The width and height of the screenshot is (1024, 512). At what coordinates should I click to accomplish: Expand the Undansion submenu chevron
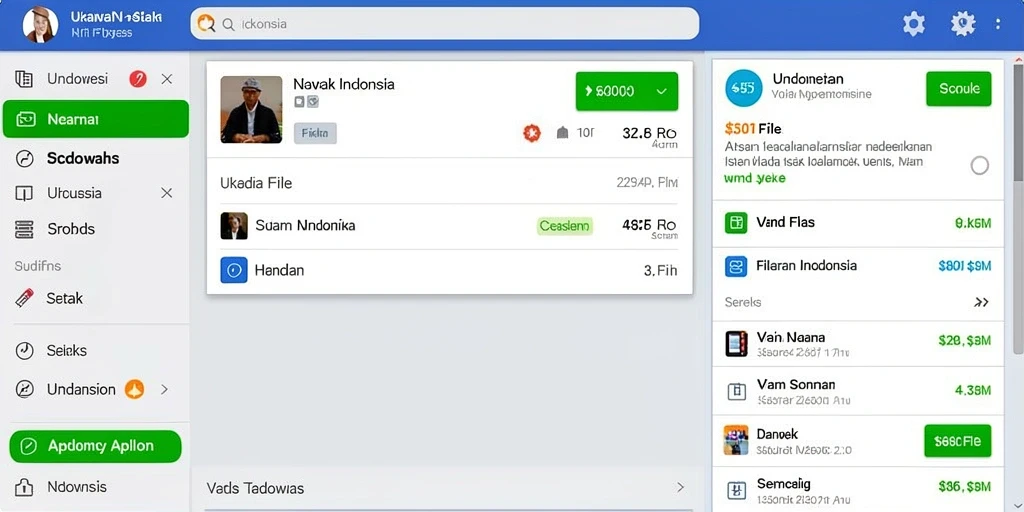pyautogui.click(x=165, y=389)
